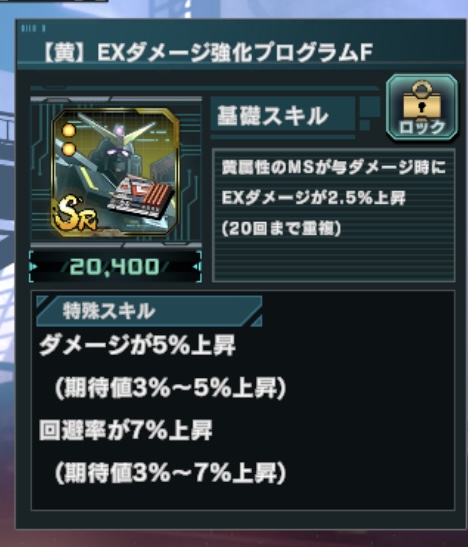Screen dimensions: 468x547
Task: Select the 基礎スキル header label
Action: [272, 116]
